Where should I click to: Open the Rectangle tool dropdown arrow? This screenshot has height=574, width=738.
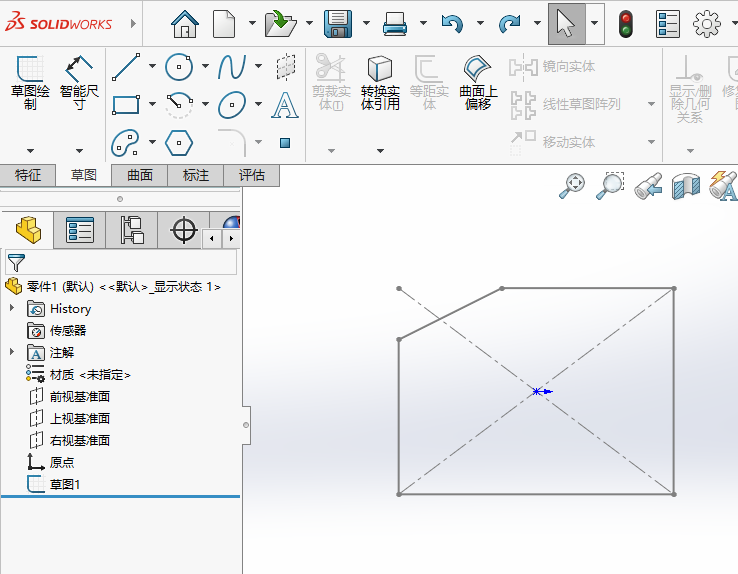(152, 104)
